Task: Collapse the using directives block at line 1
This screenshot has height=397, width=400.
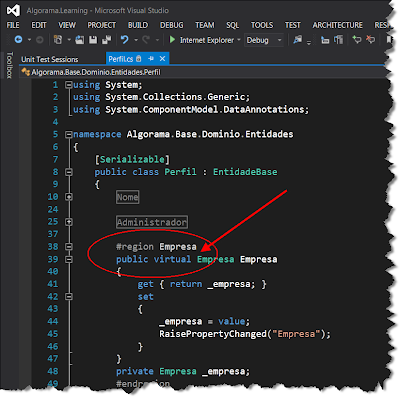Action: tap(69, 85)
